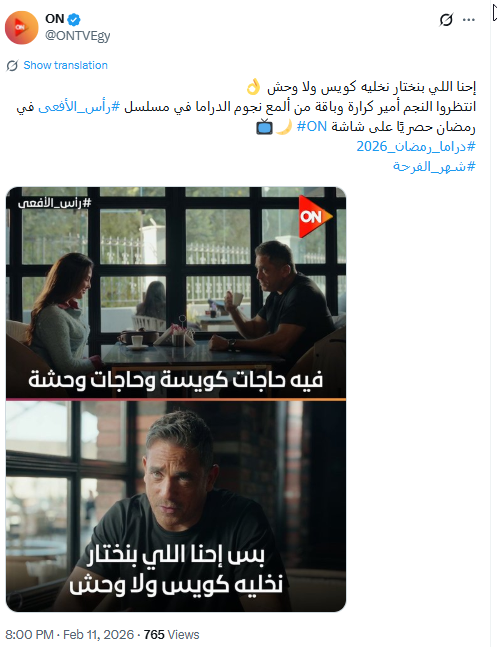Open the #ON hashtag
This screenshot has height=647, width=497.
[312, 127]
